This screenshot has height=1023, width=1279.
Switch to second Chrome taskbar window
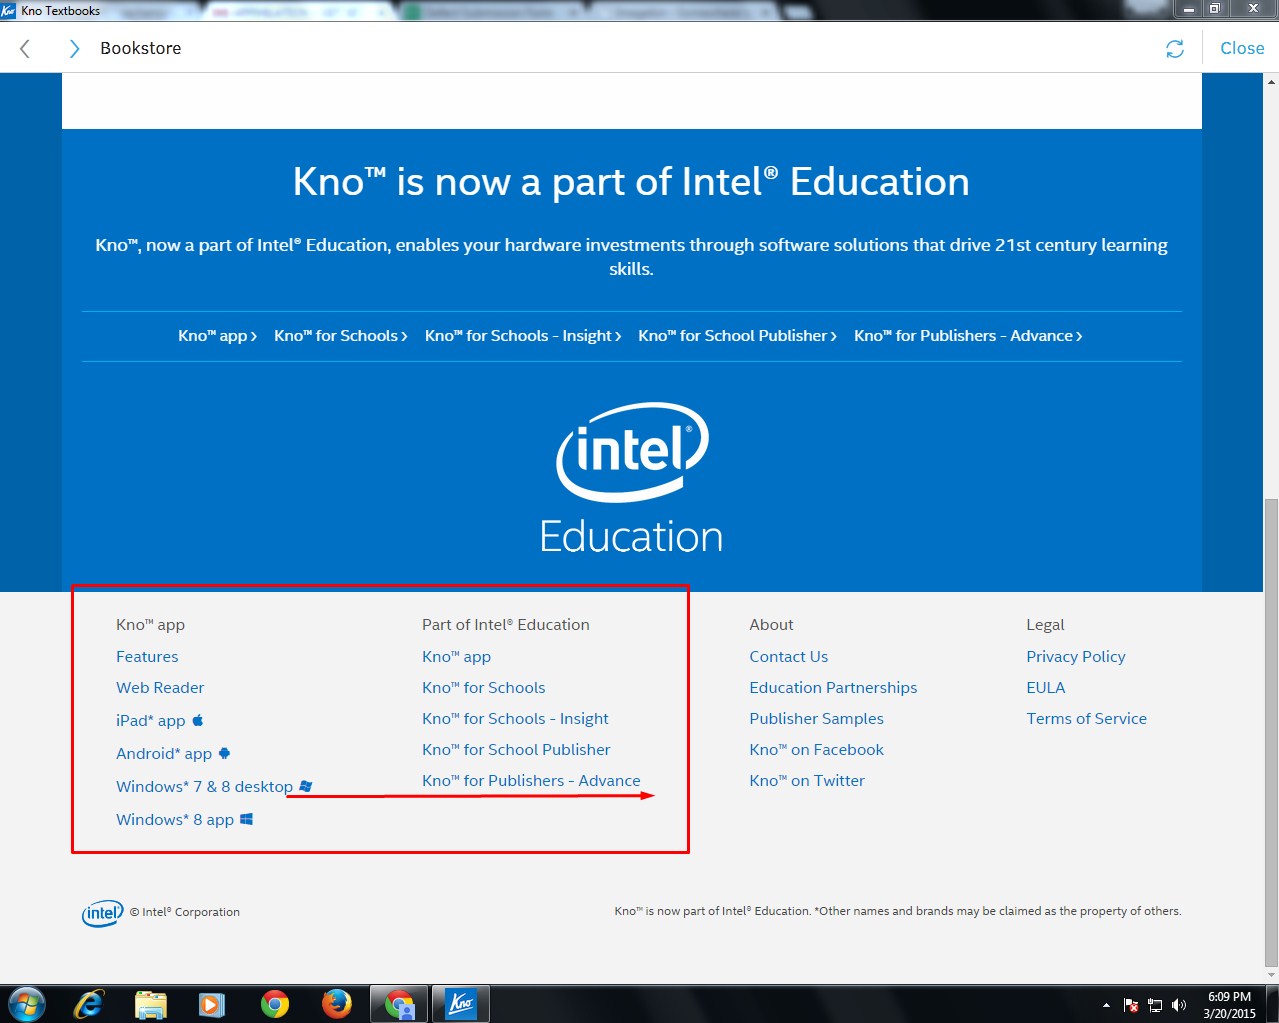coord(400,1004)
